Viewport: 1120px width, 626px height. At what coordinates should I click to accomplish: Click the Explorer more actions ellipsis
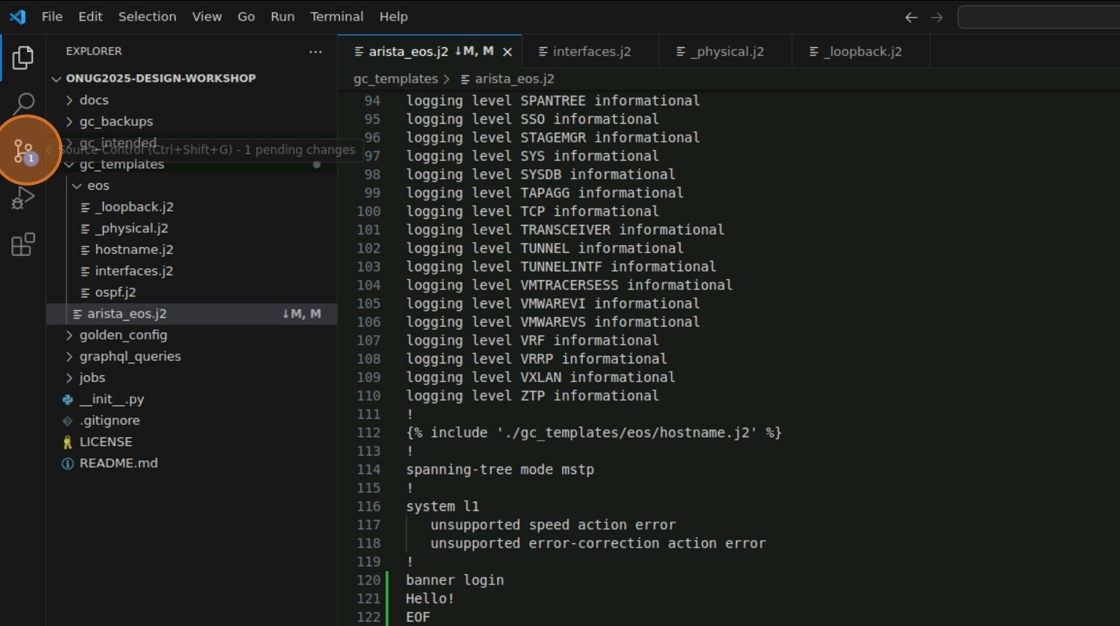(x=316, y=52)
